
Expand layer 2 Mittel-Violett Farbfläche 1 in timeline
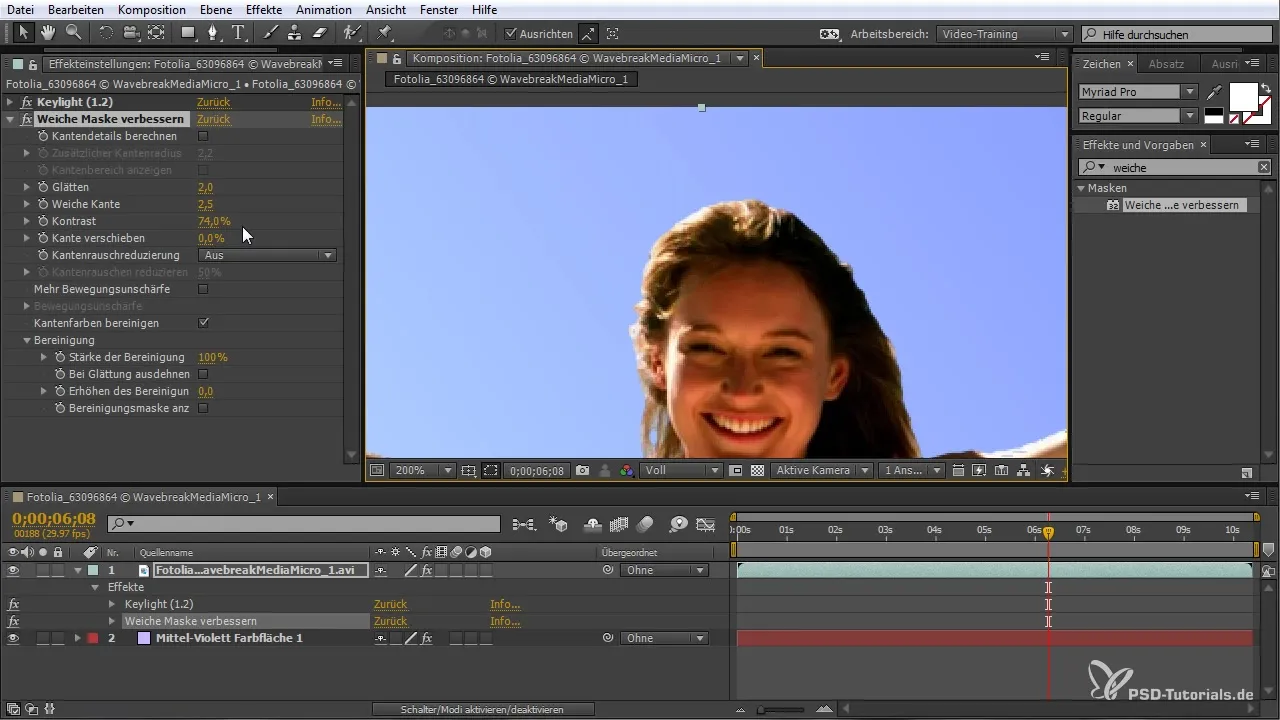coord(77,638)
